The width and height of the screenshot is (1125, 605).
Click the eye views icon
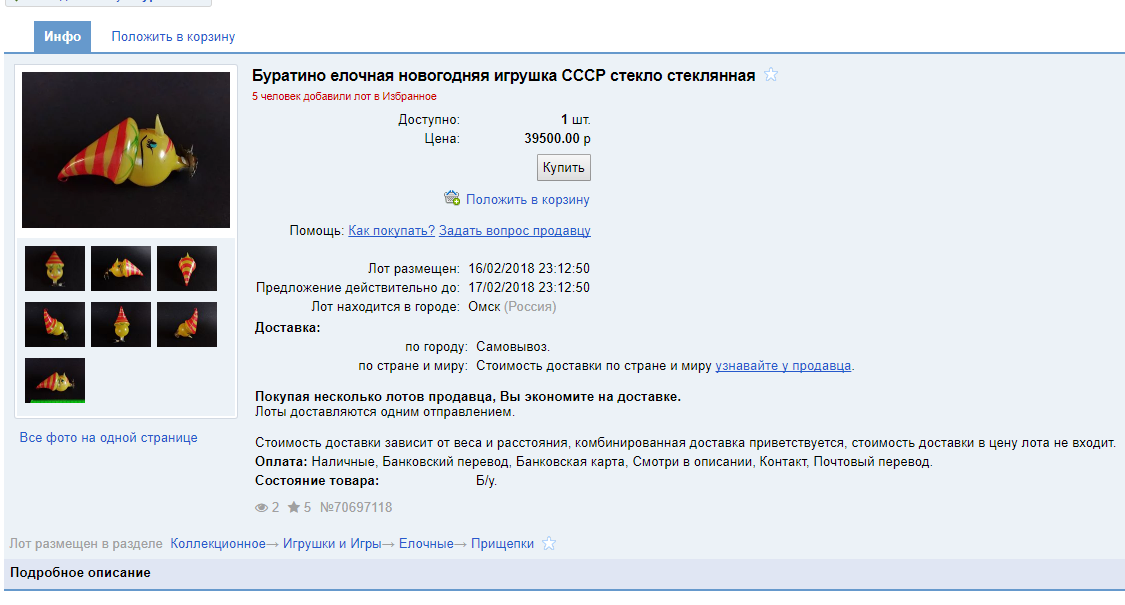[x=261, y=507]
